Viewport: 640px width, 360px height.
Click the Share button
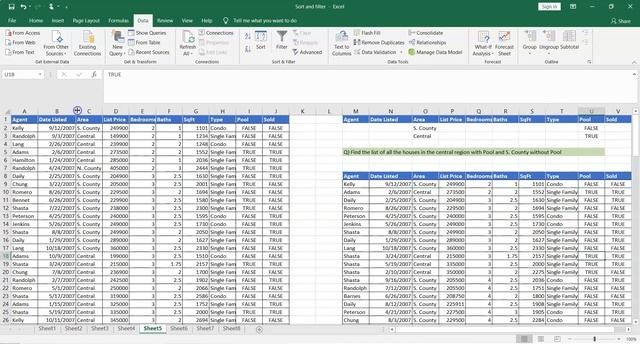point(620,21)
